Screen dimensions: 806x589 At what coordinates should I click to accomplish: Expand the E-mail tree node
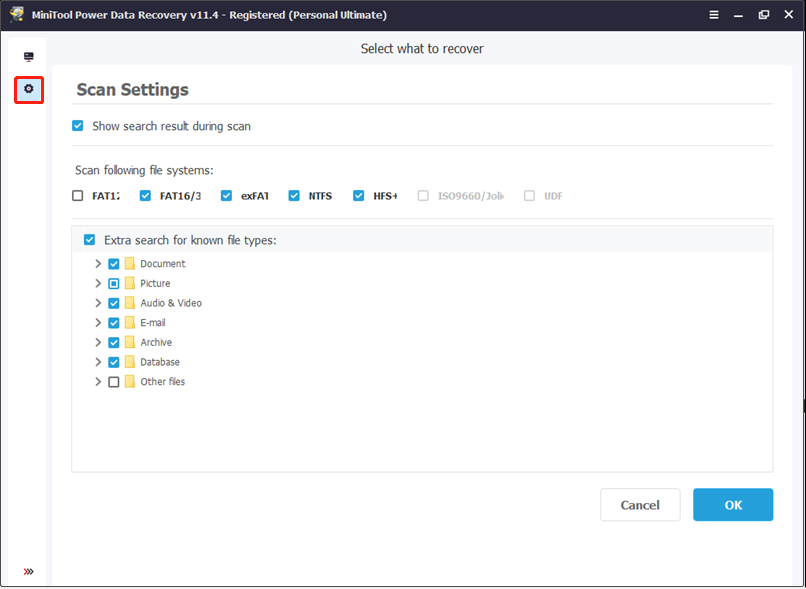point(98,323)
